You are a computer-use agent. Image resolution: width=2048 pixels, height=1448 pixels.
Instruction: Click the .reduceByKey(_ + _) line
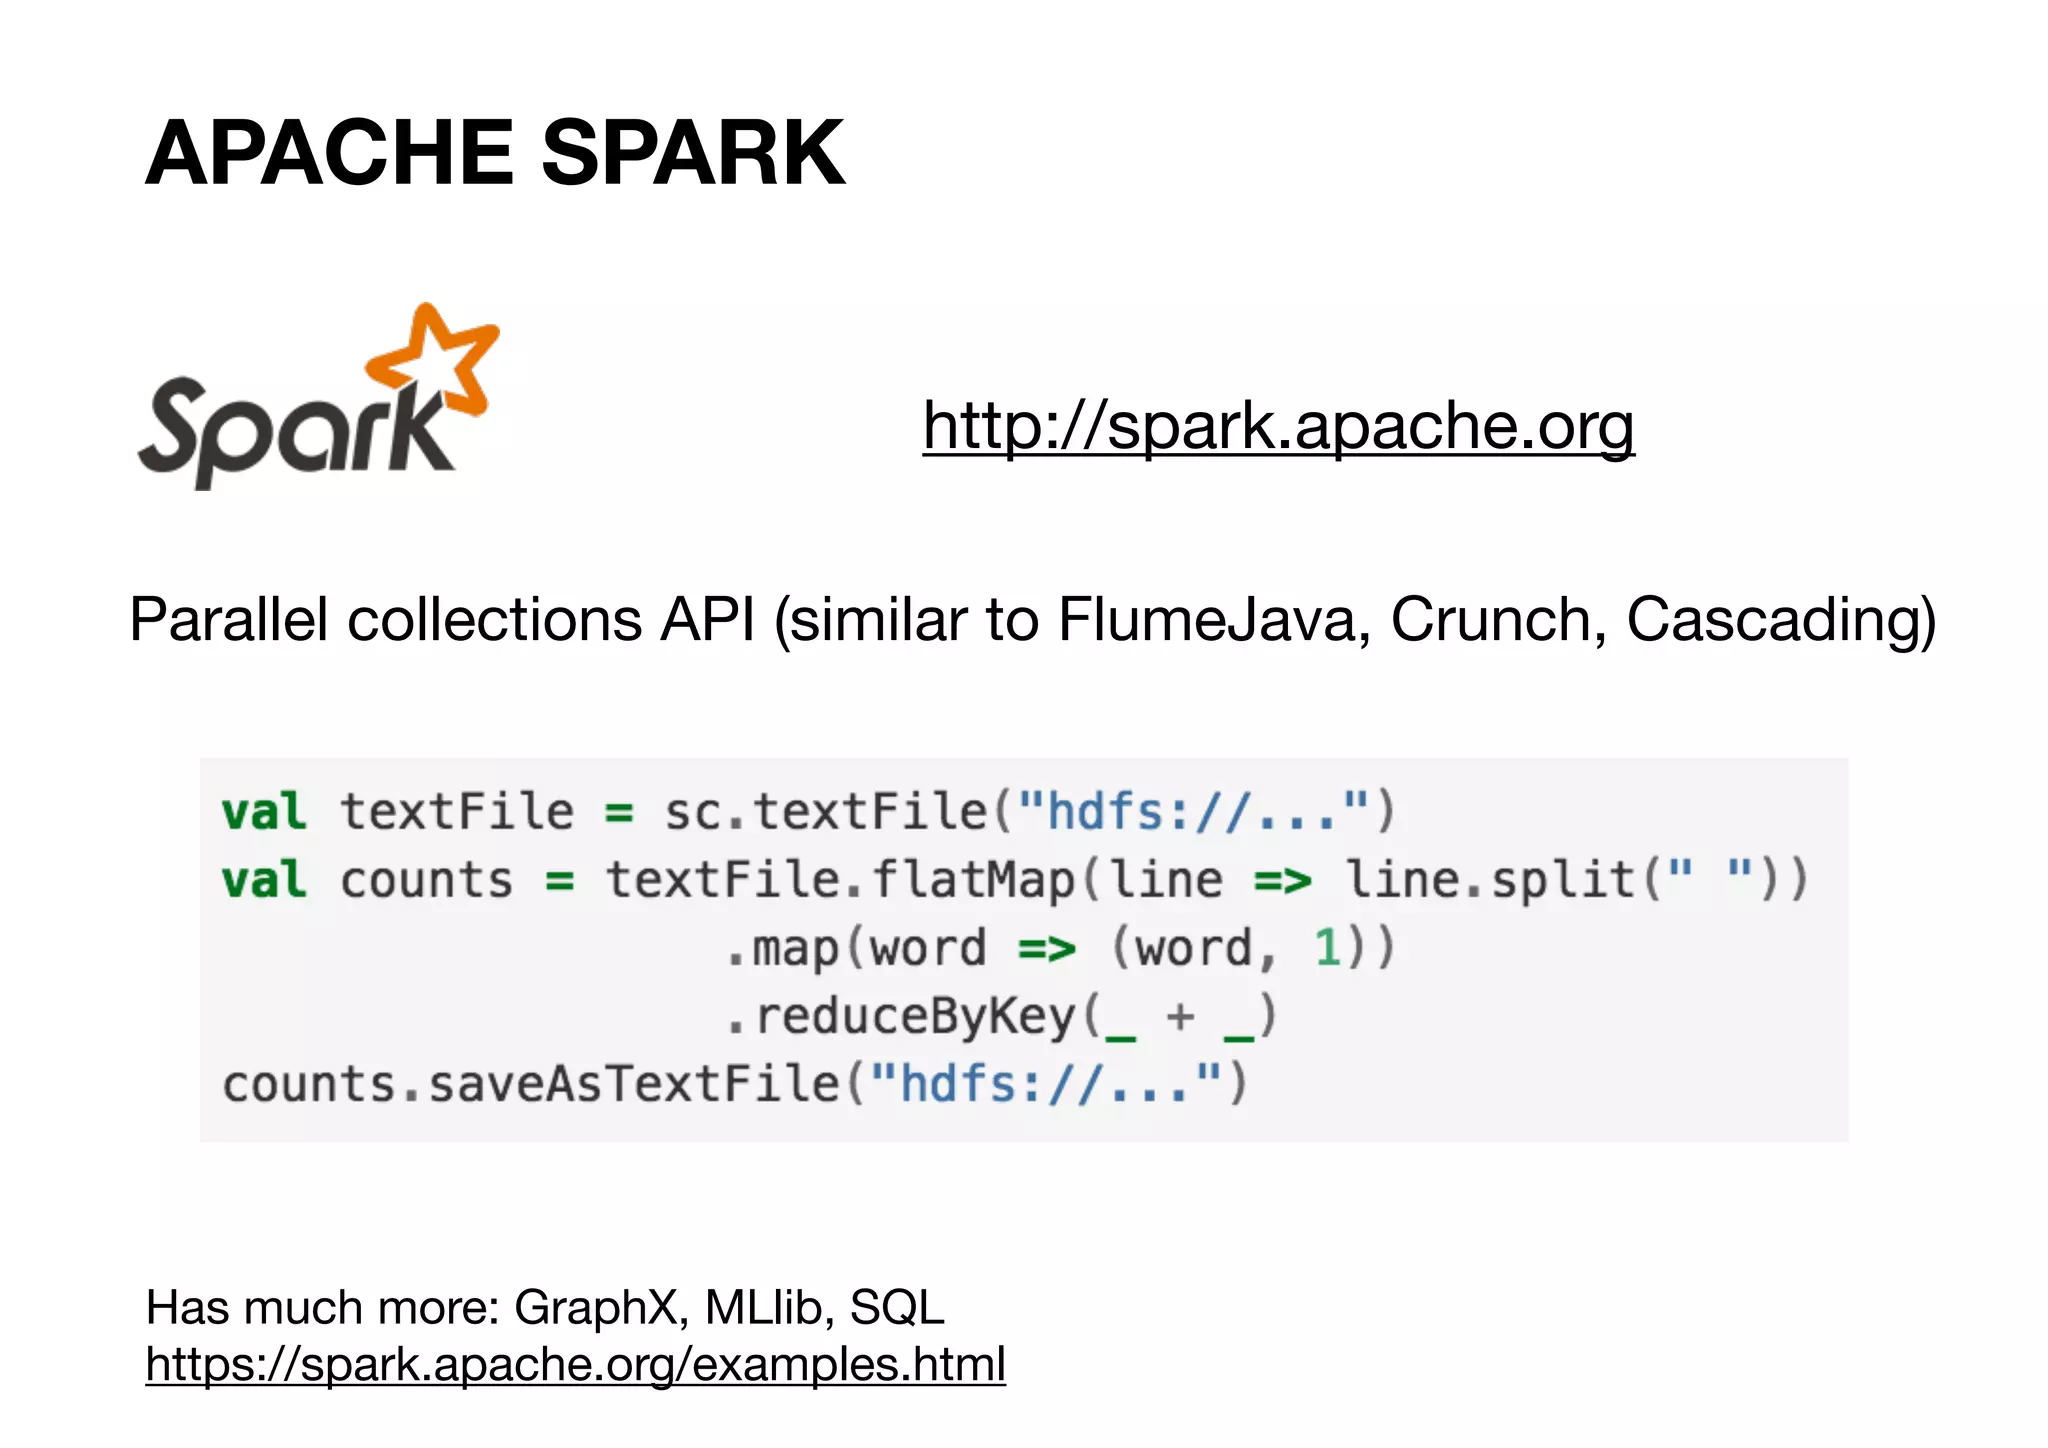1000,1016
